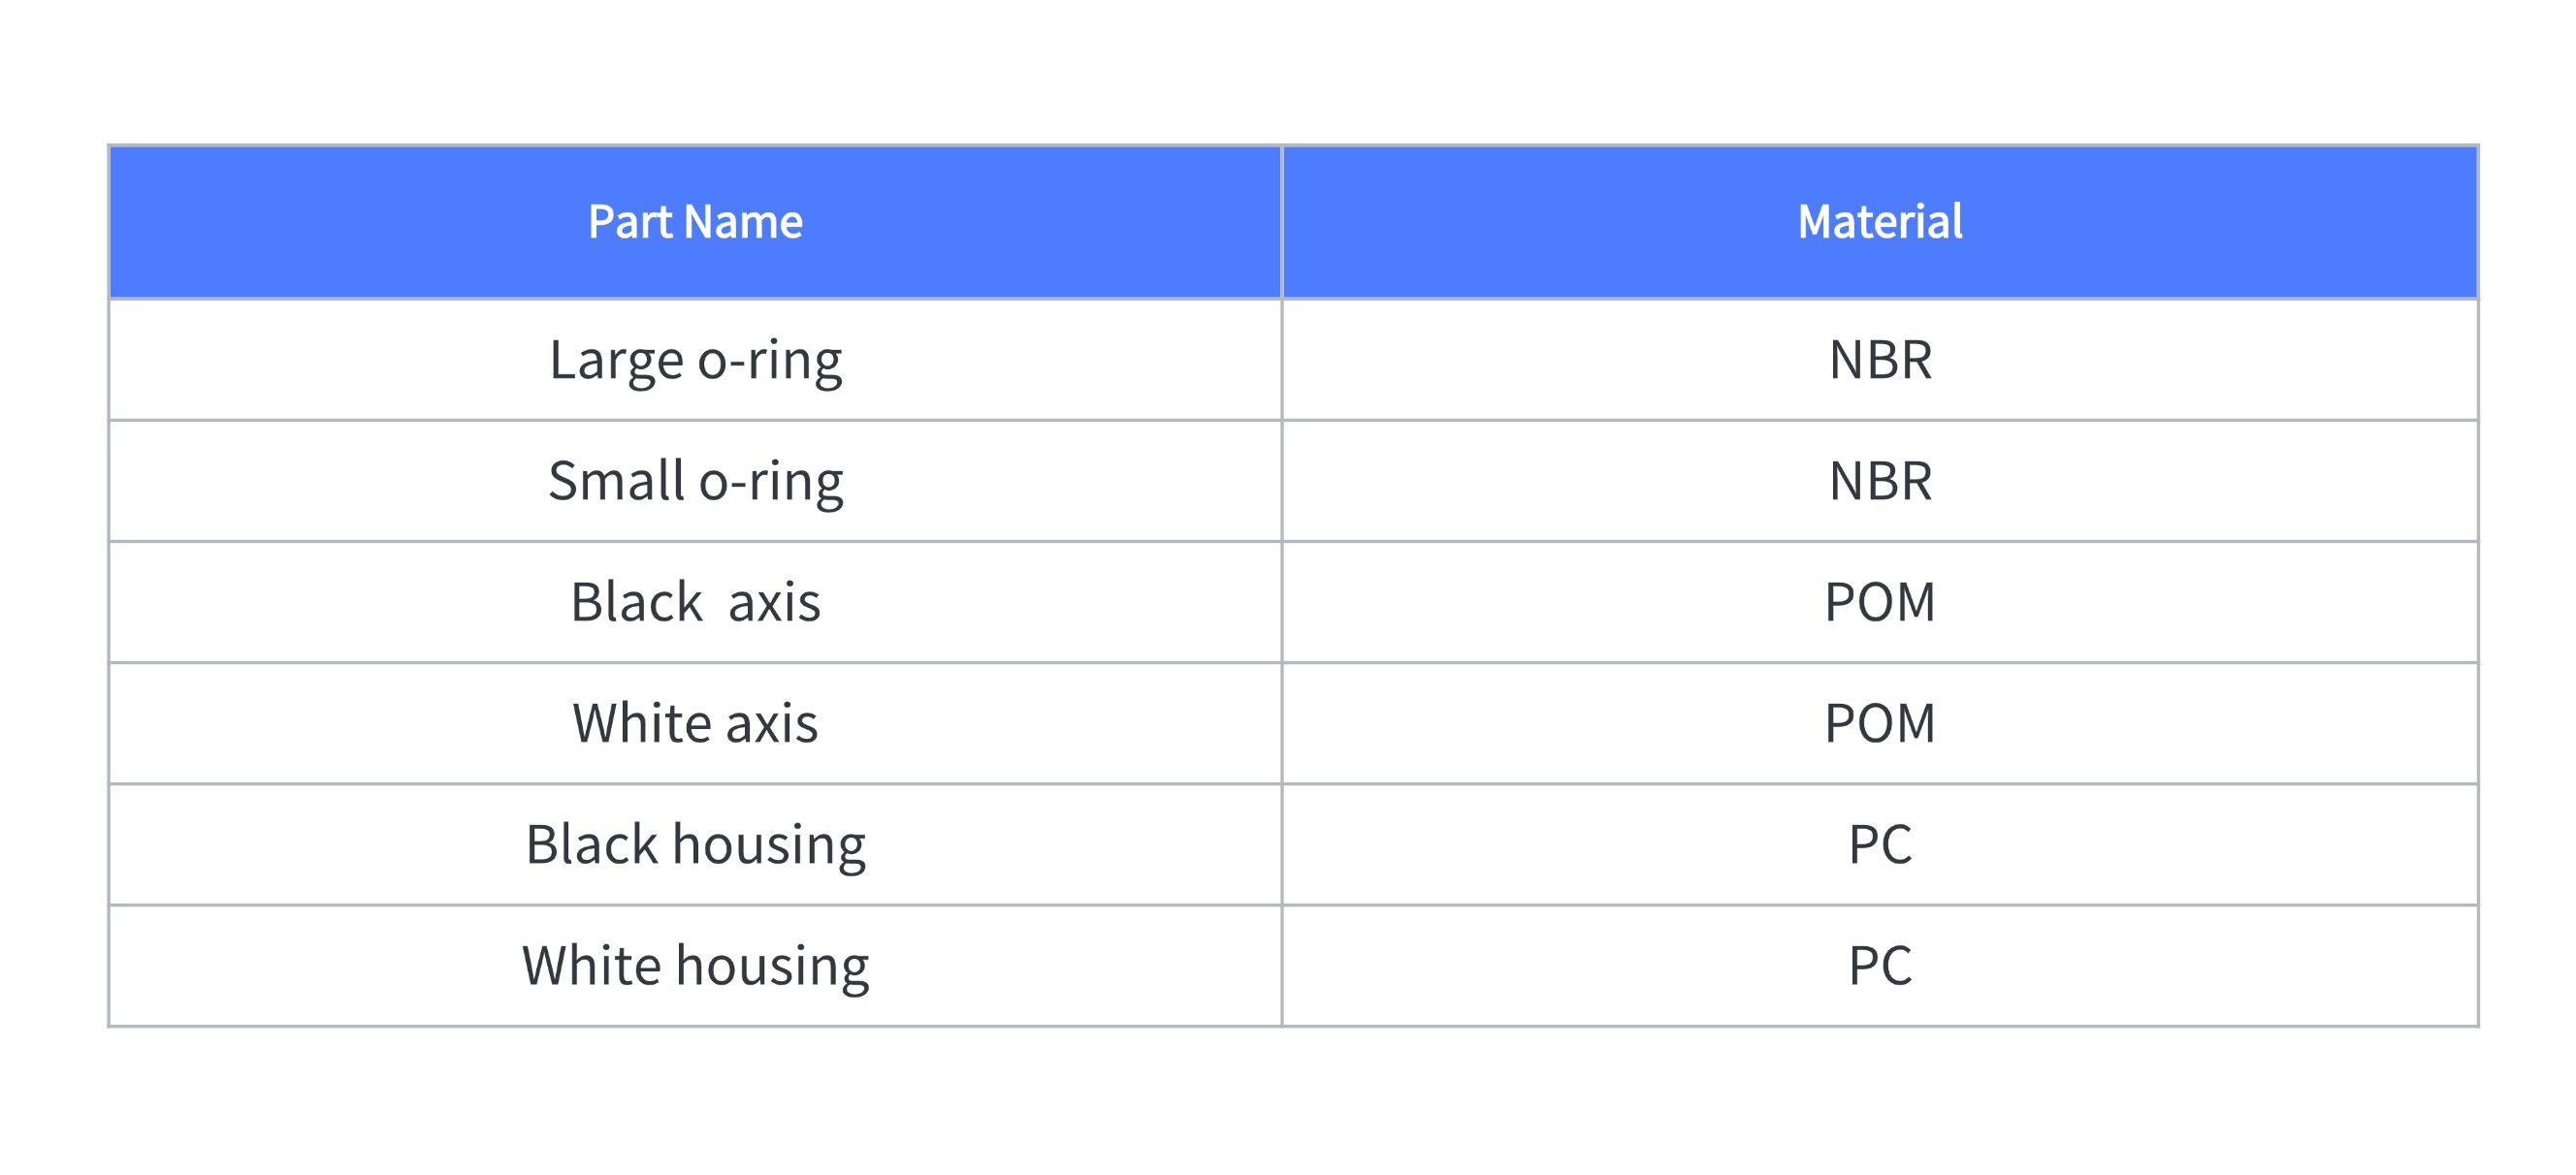This screenshot has width=2576, height=1175.
Task: Select the Black housing cell
Action: point(695,845)
